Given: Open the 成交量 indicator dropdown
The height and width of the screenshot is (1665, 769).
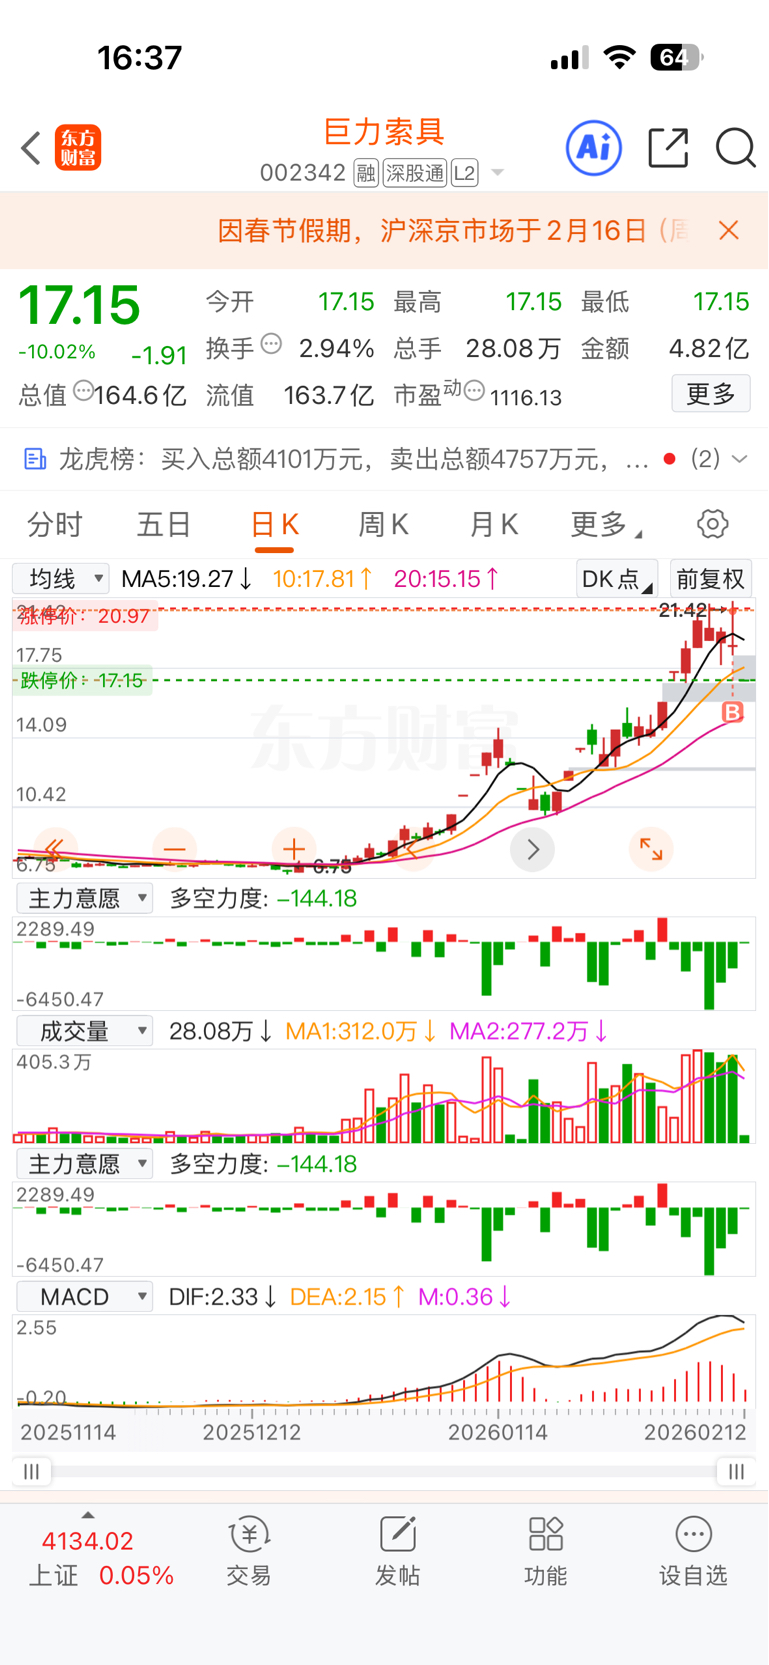Looking at the screenshot, I should [x=84, y=1031].
